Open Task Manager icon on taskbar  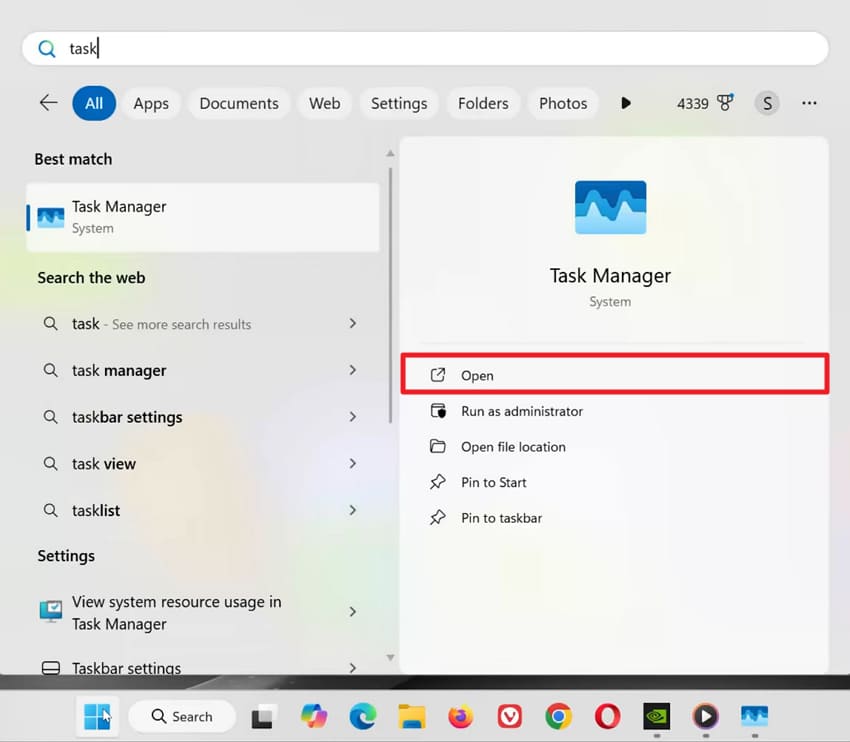click(755, 716)
